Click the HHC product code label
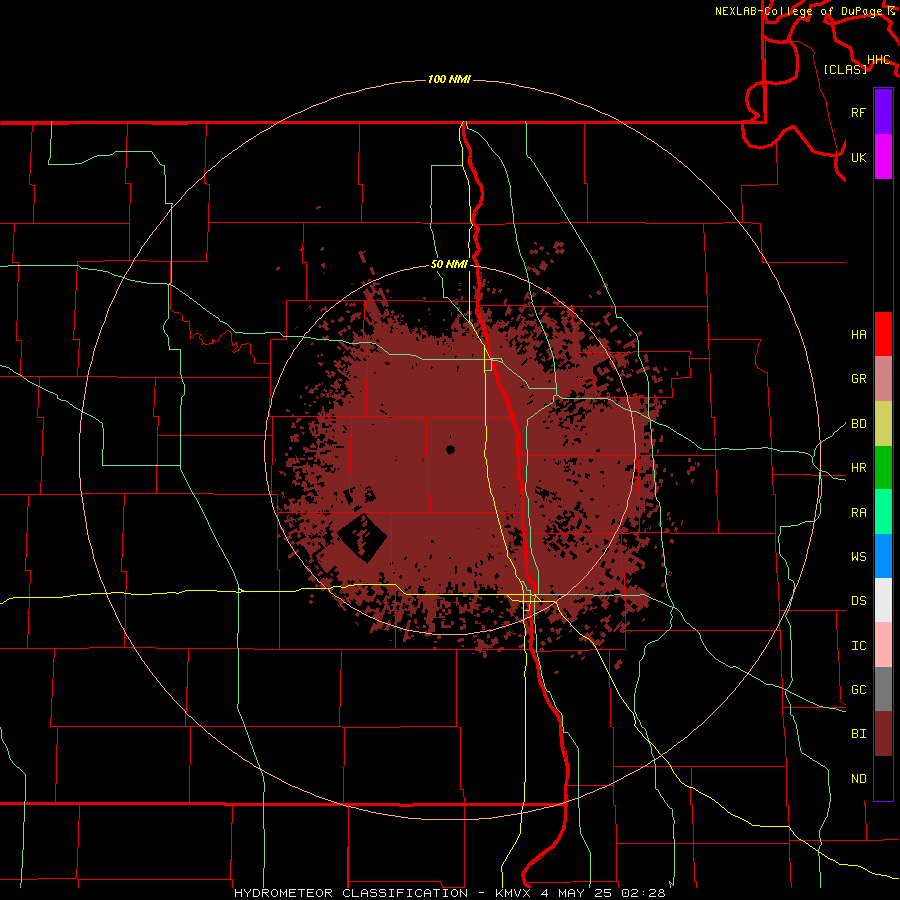Image resolution: width=900 pixels, height=900 pixels. click(x=879, y=60)
